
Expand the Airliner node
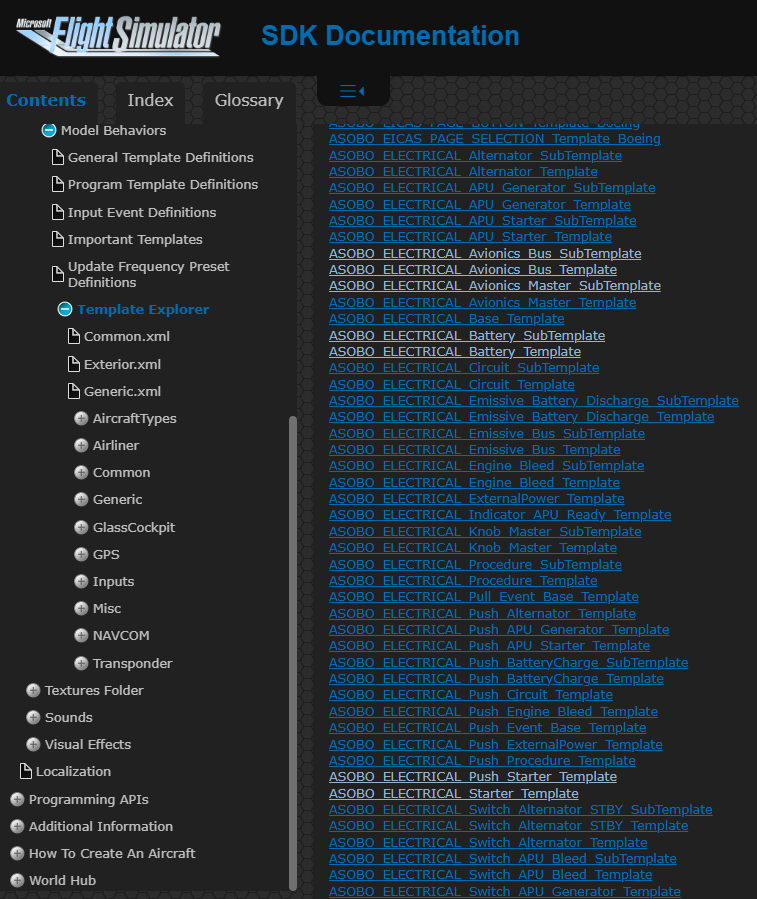click(81, 445)
